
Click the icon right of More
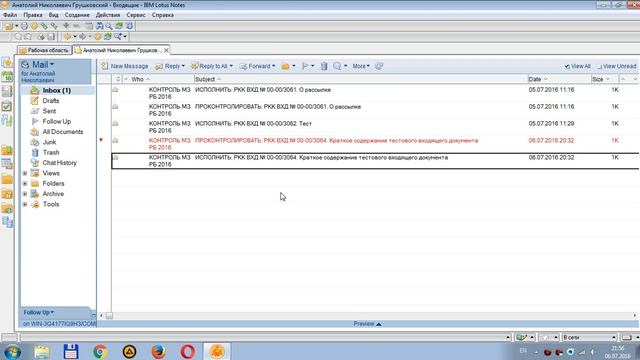click(x=379, y=66)
